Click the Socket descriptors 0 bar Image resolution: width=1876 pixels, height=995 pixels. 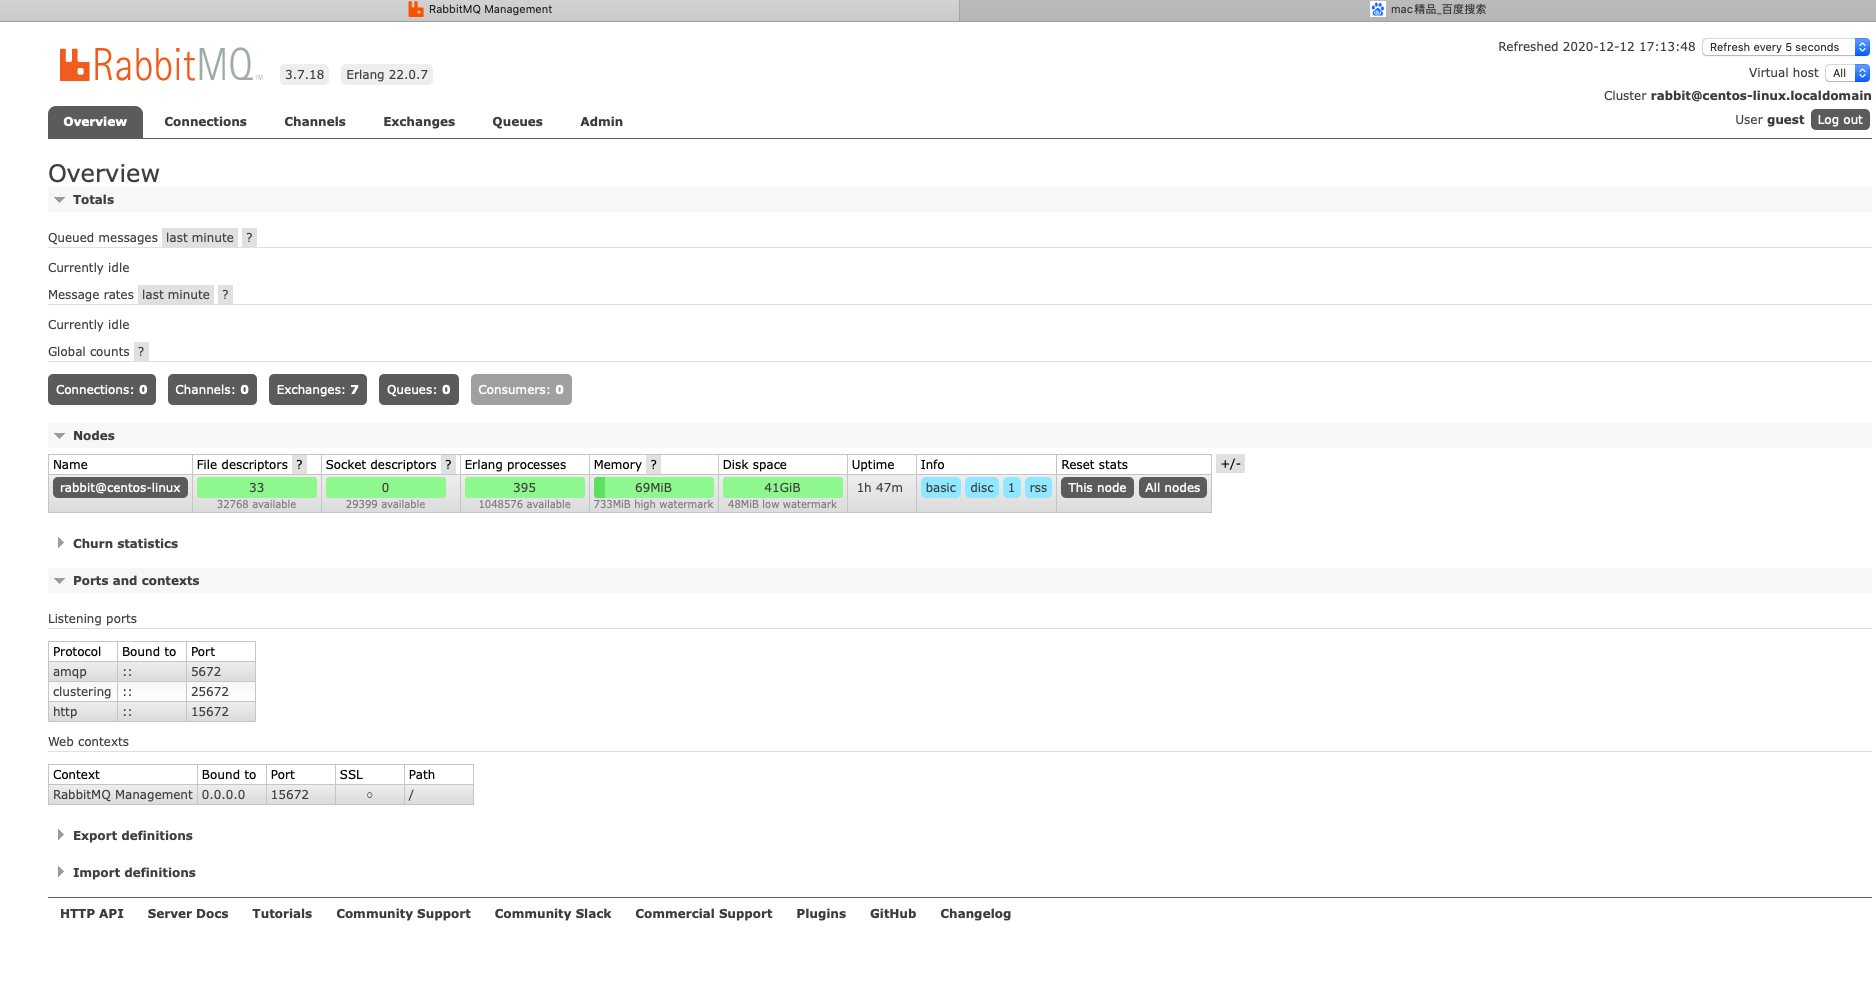pyautogui.click(x=386, y=488)
